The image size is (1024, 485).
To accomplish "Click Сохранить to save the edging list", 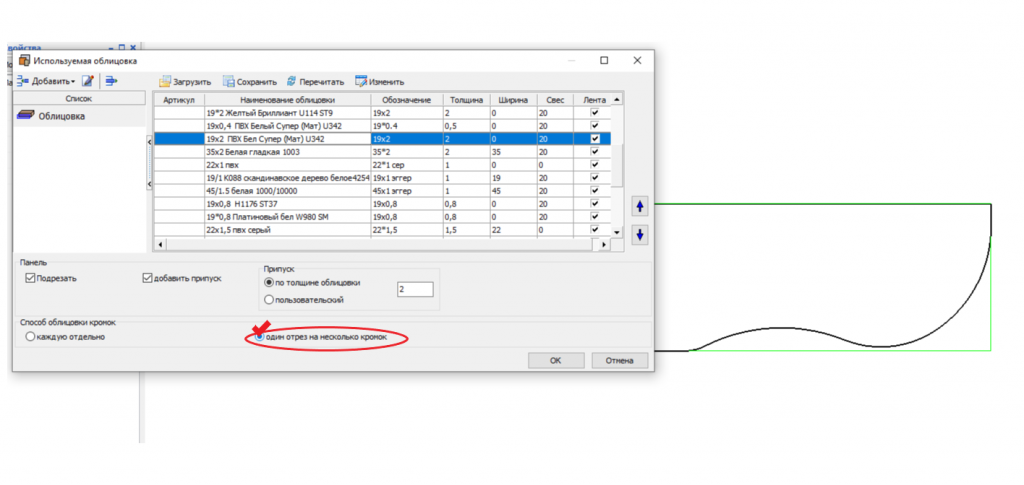I will [249, 82].
